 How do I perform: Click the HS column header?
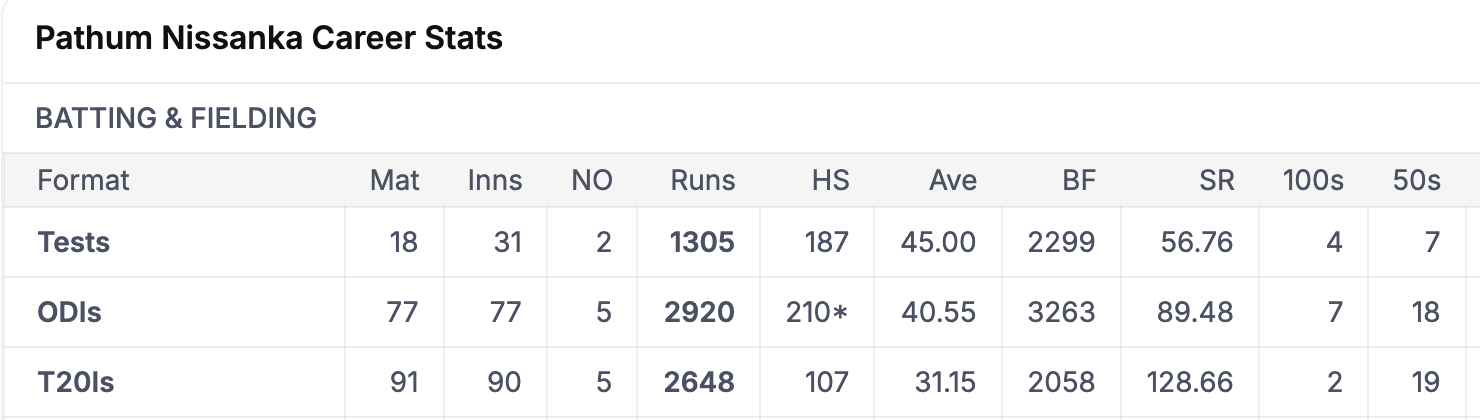(x=831, y=180)
